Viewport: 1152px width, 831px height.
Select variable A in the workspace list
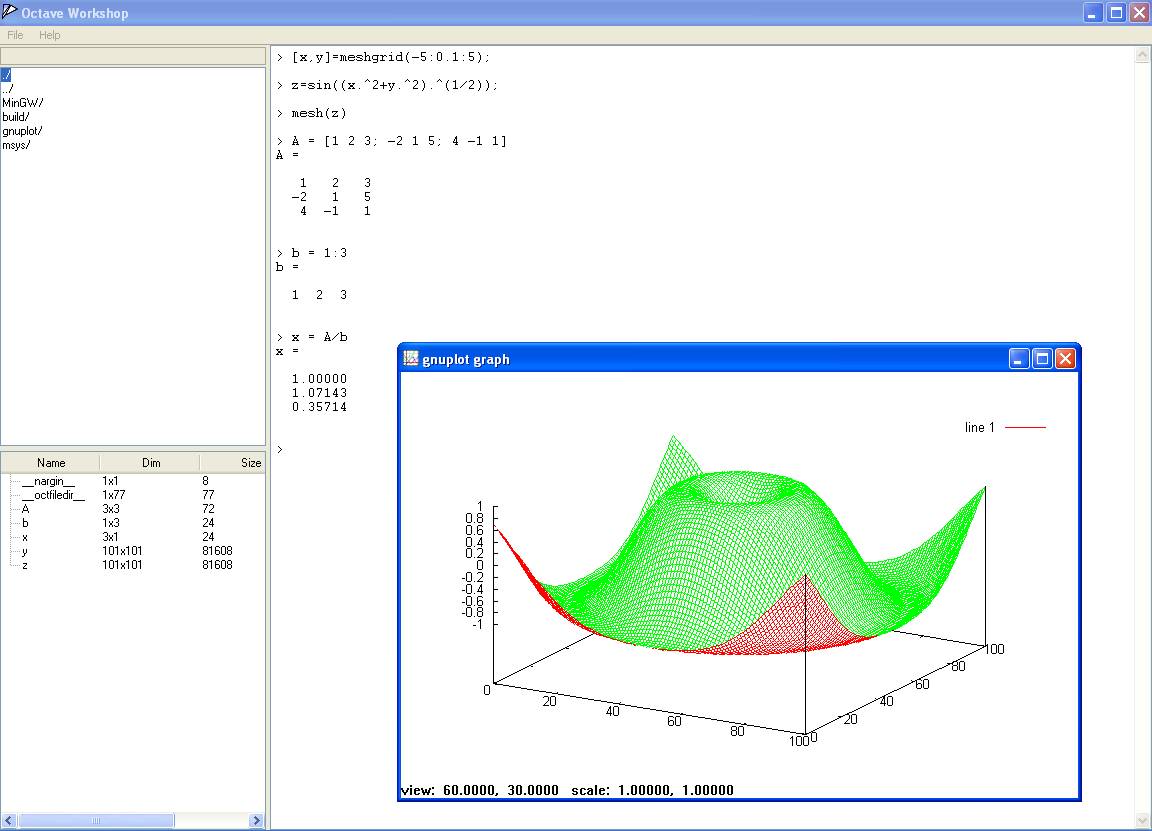tap(26, 509)
